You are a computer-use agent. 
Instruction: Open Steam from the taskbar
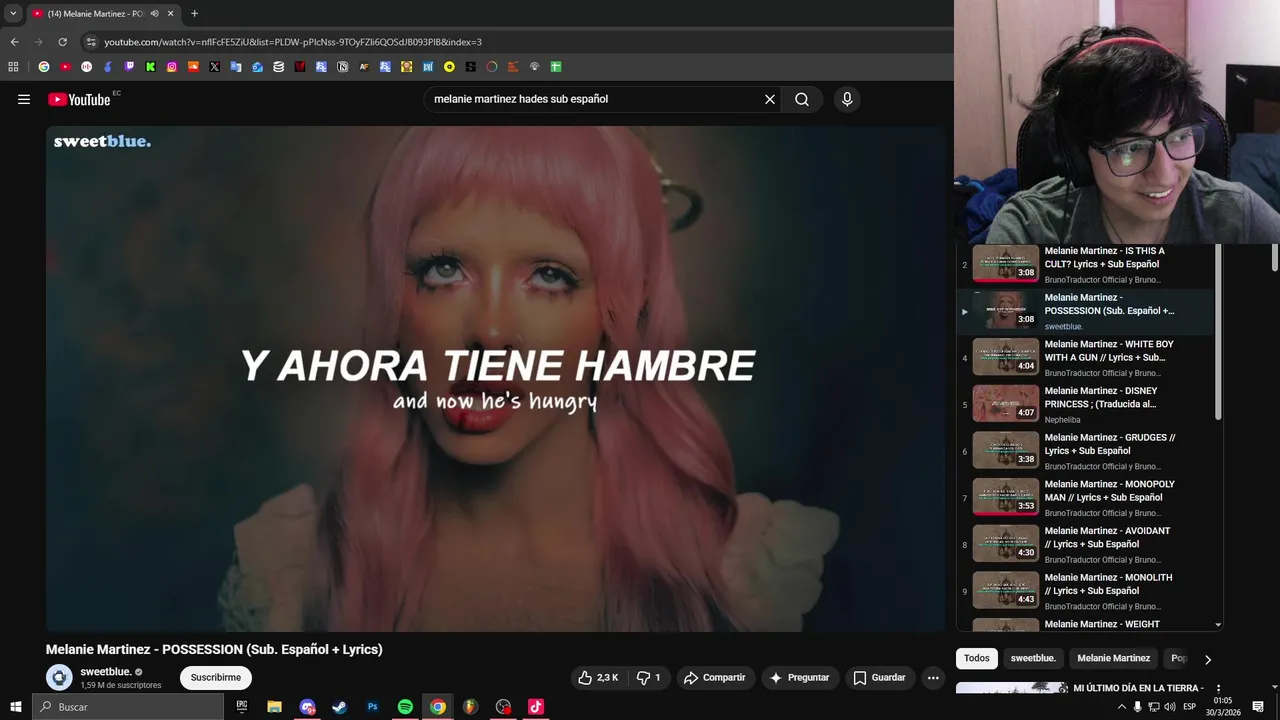339,707
